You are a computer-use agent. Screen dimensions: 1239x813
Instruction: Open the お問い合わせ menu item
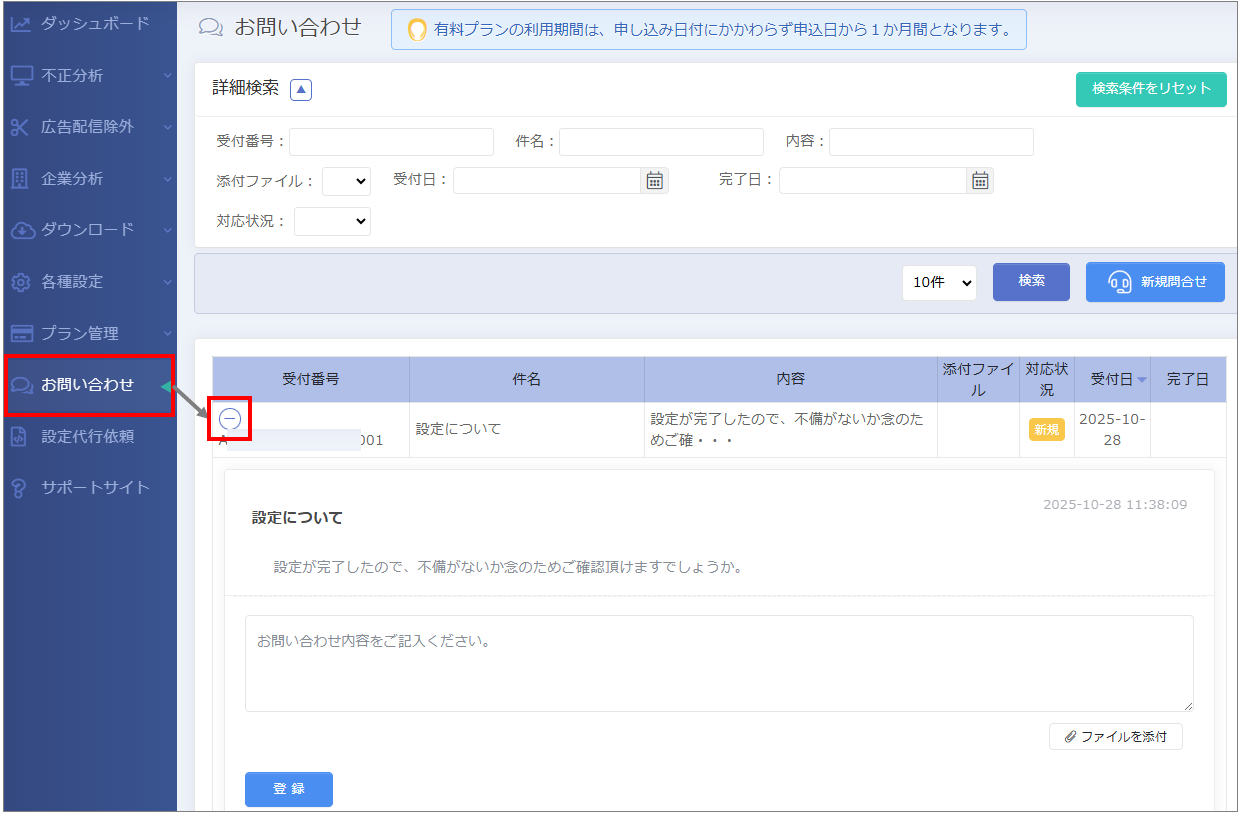click(88, 384)
